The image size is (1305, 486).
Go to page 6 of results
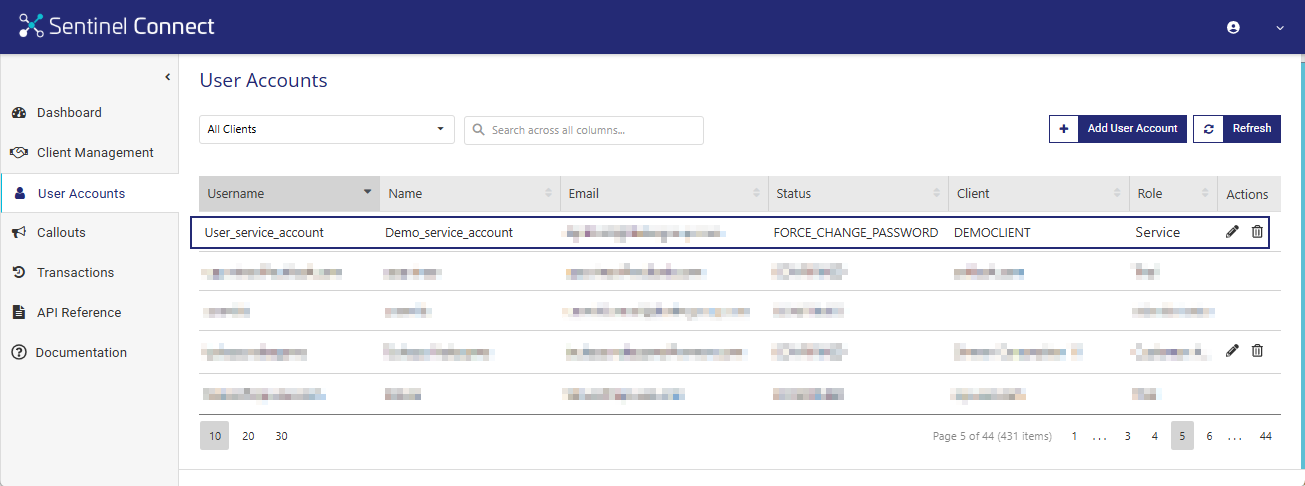click(1209, 436)
